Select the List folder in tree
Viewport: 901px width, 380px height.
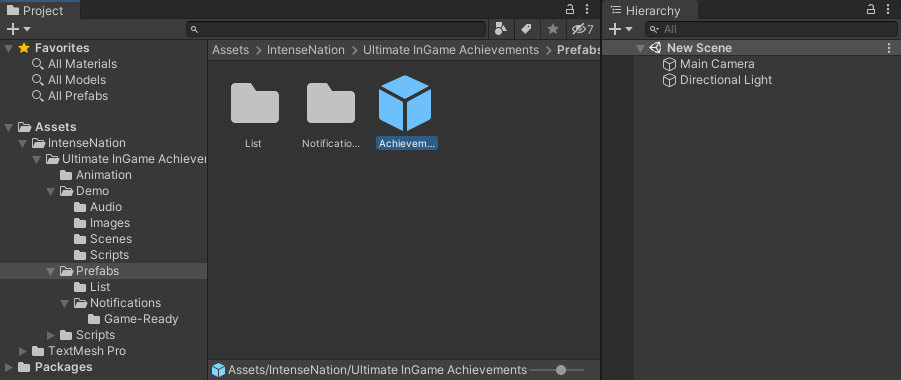click(x=100, y=287)
